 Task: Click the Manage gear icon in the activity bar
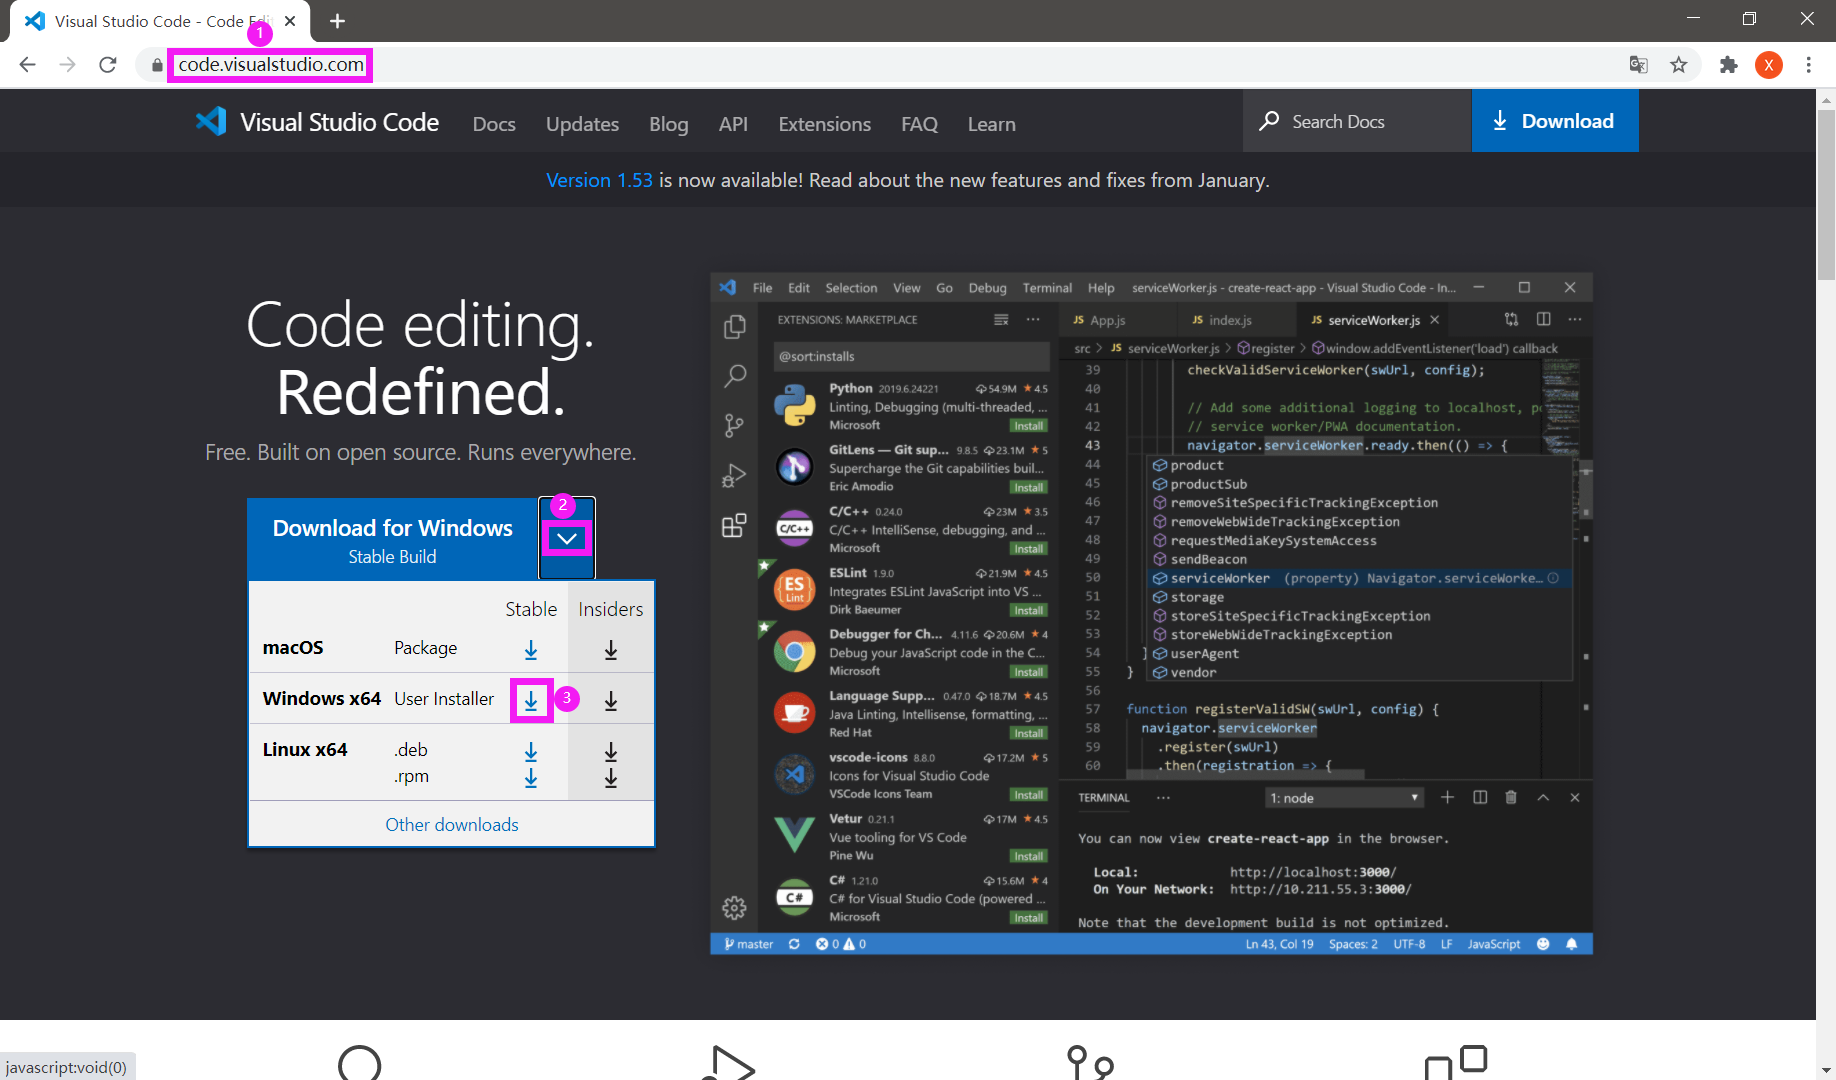(735, 908)
